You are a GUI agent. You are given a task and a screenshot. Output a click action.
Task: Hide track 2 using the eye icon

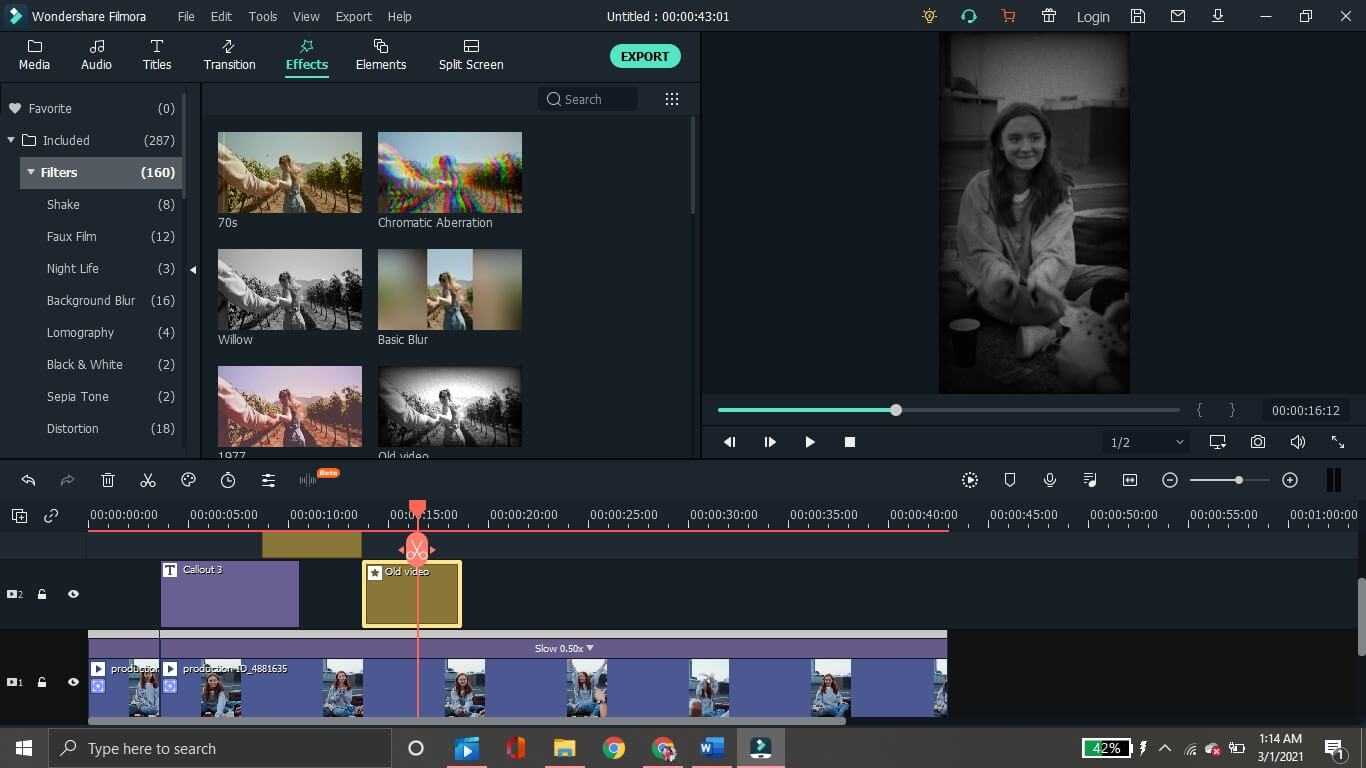[73, 594]
